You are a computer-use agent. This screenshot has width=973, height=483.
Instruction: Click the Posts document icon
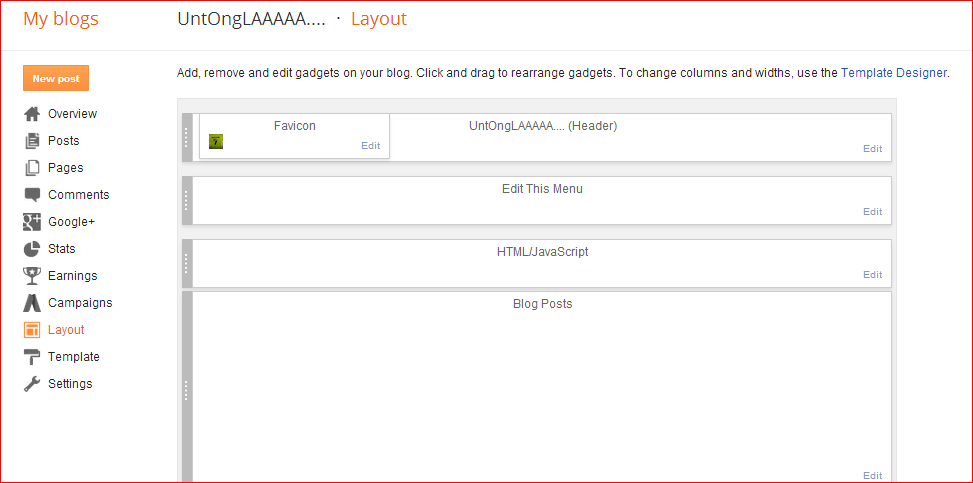(32, 141)
